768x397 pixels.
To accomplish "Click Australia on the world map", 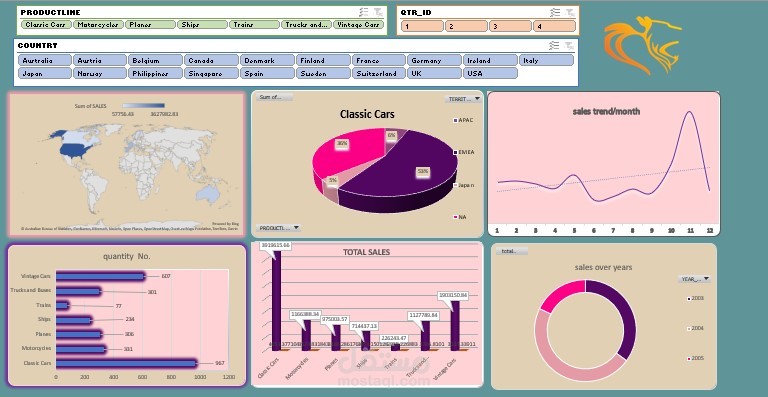I will click(x=208, y=194).
